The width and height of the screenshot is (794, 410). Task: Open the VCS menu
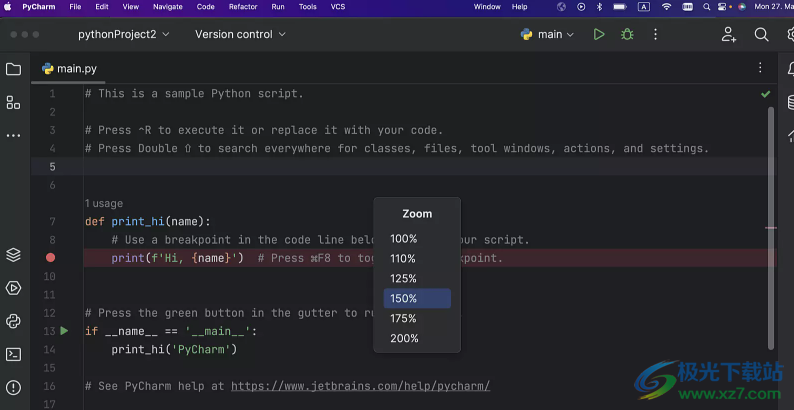tap(338, 7)
